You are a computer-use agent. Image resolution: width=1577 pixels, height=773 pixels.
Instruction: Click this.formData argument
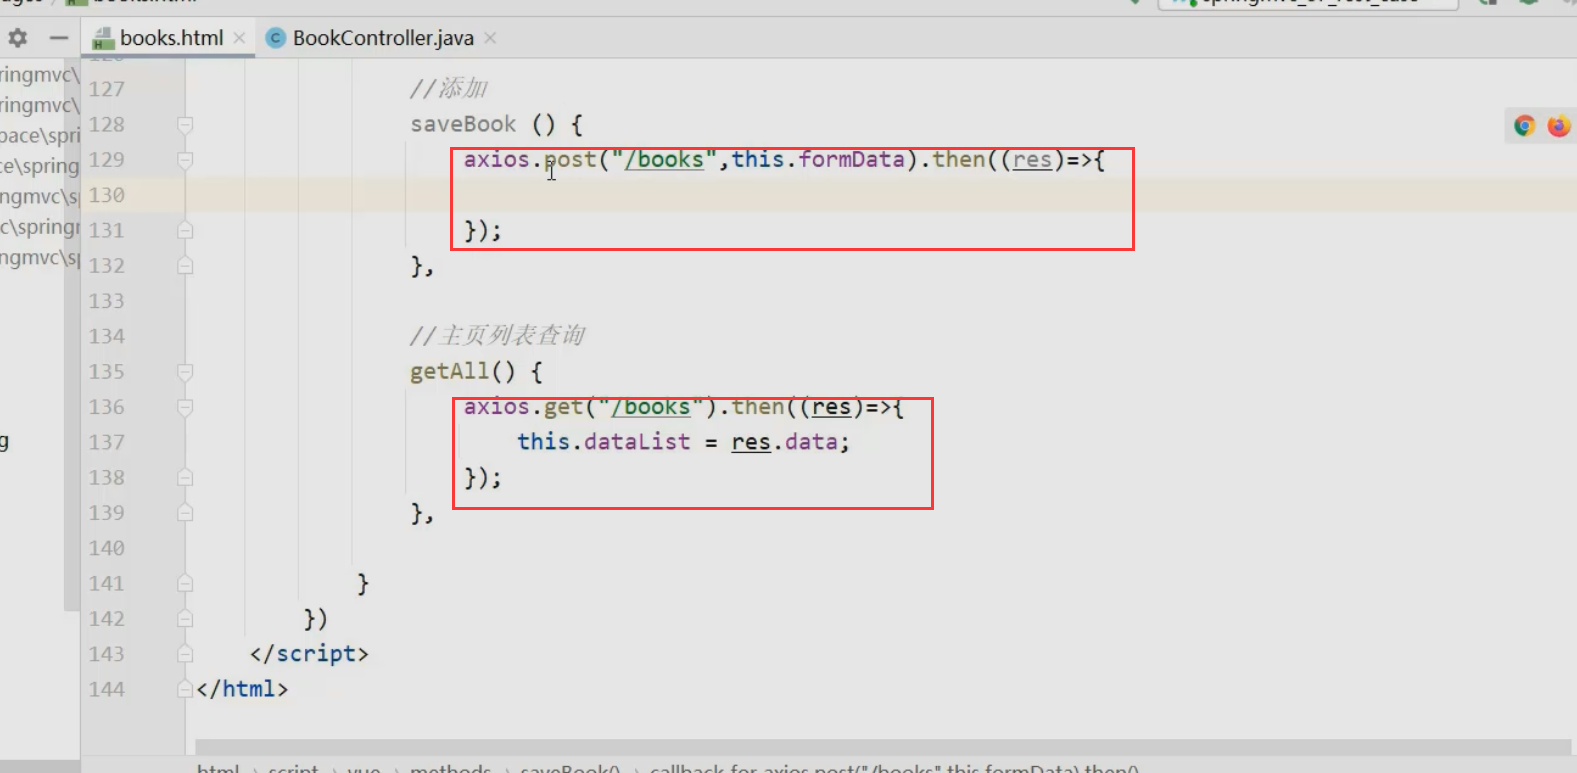(x=818, y=159)
